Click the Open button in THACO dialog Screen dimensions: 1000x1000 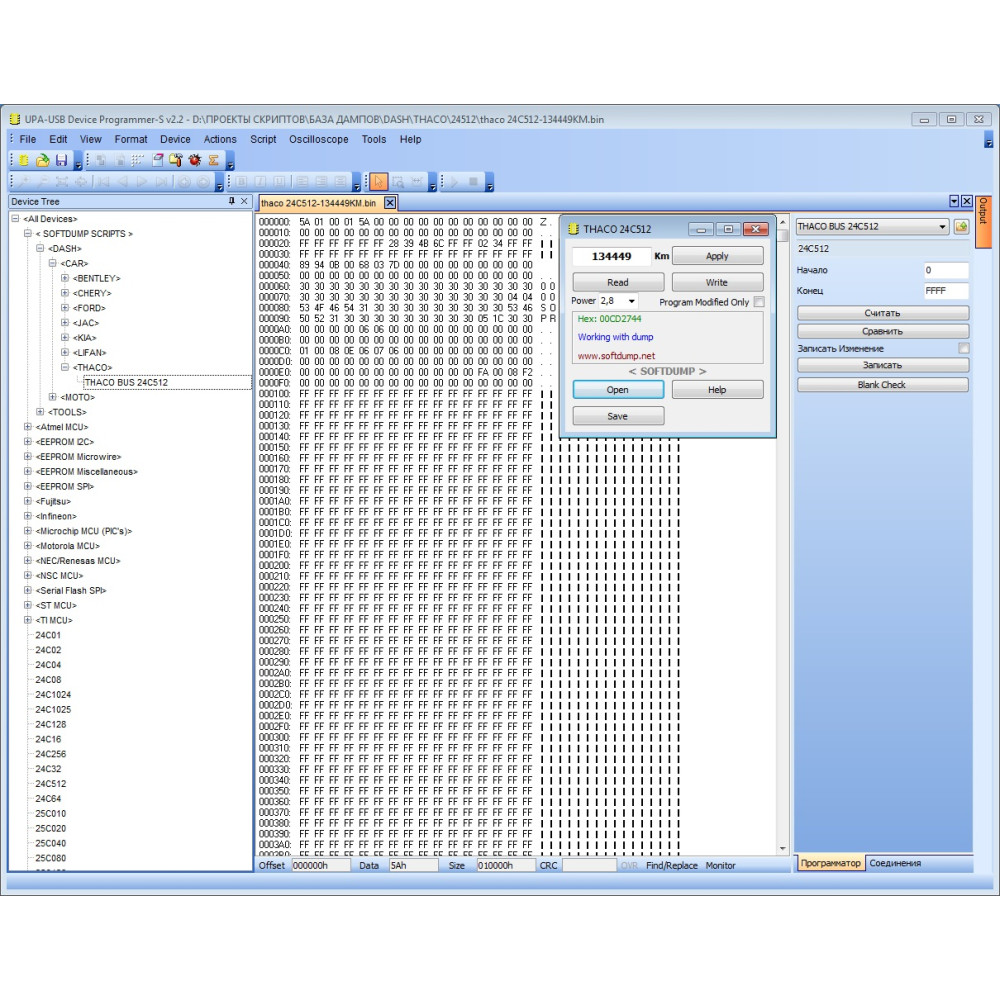[617, 389]
